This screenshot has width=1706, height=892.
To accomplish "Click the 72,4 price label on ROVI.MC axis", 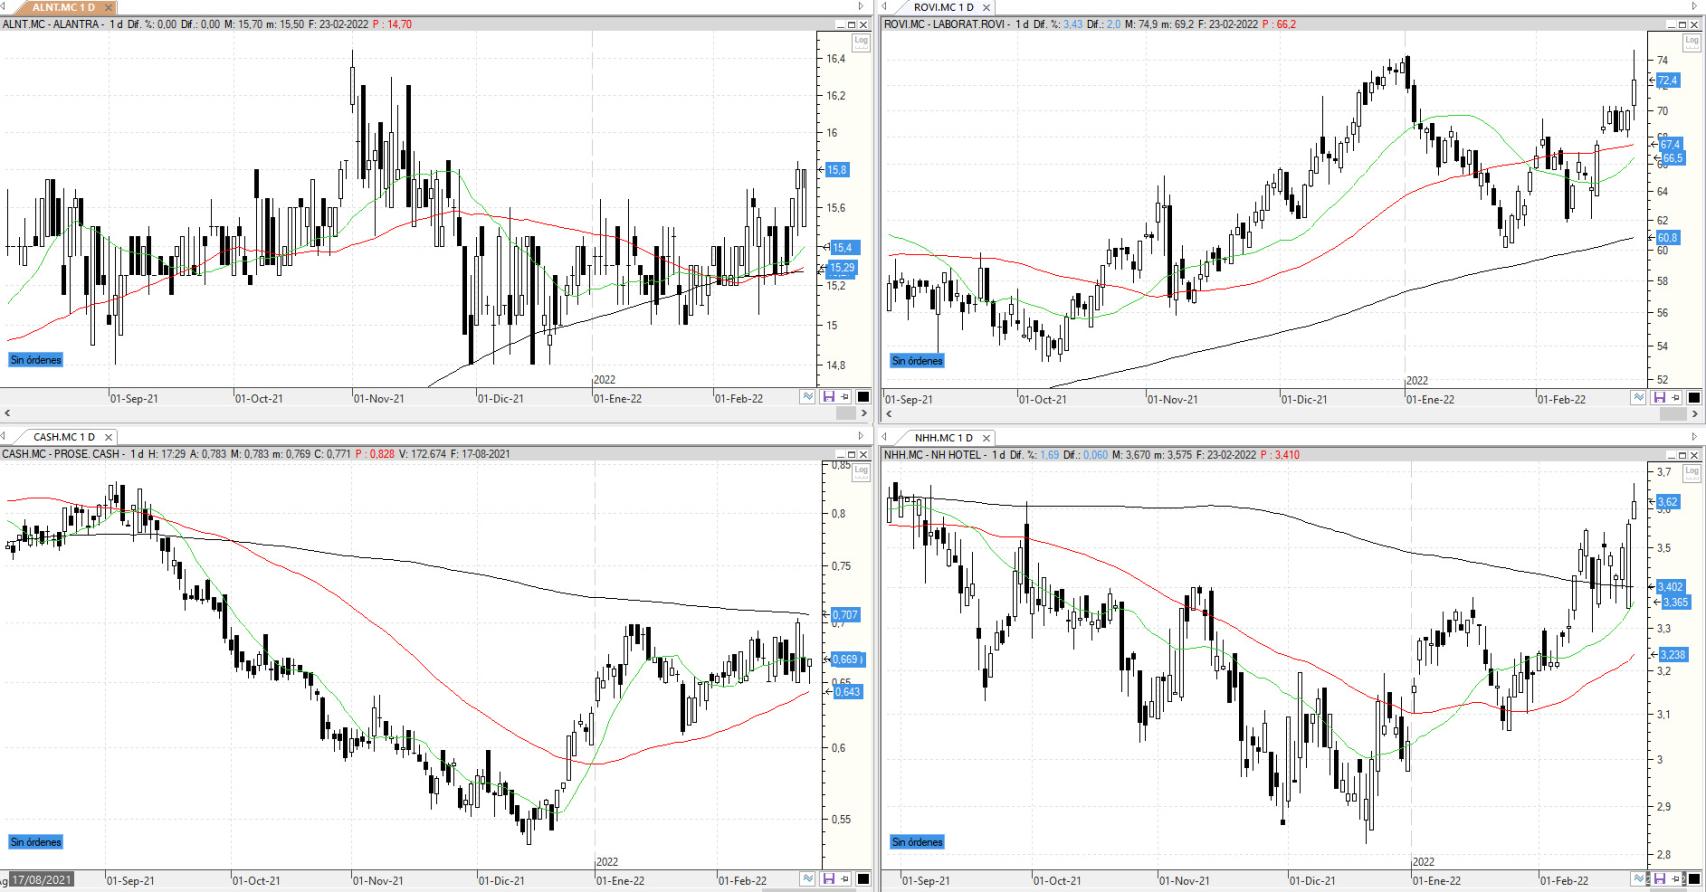I will click(x=1668, y=80).
